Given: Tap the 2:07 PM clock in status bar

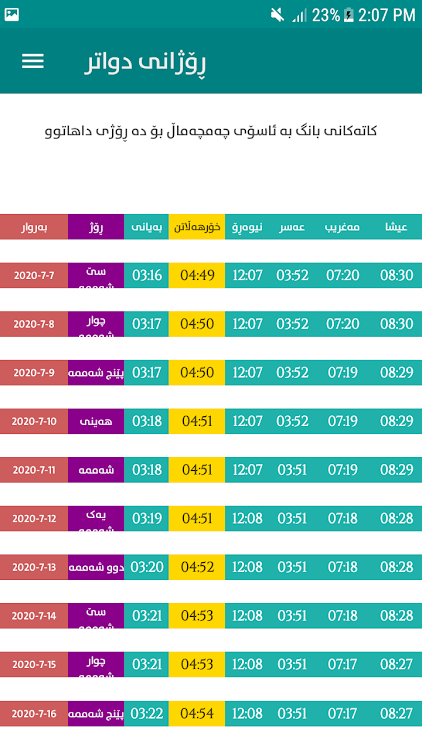Looking at the screenshot, I should [x=387, y=15].
